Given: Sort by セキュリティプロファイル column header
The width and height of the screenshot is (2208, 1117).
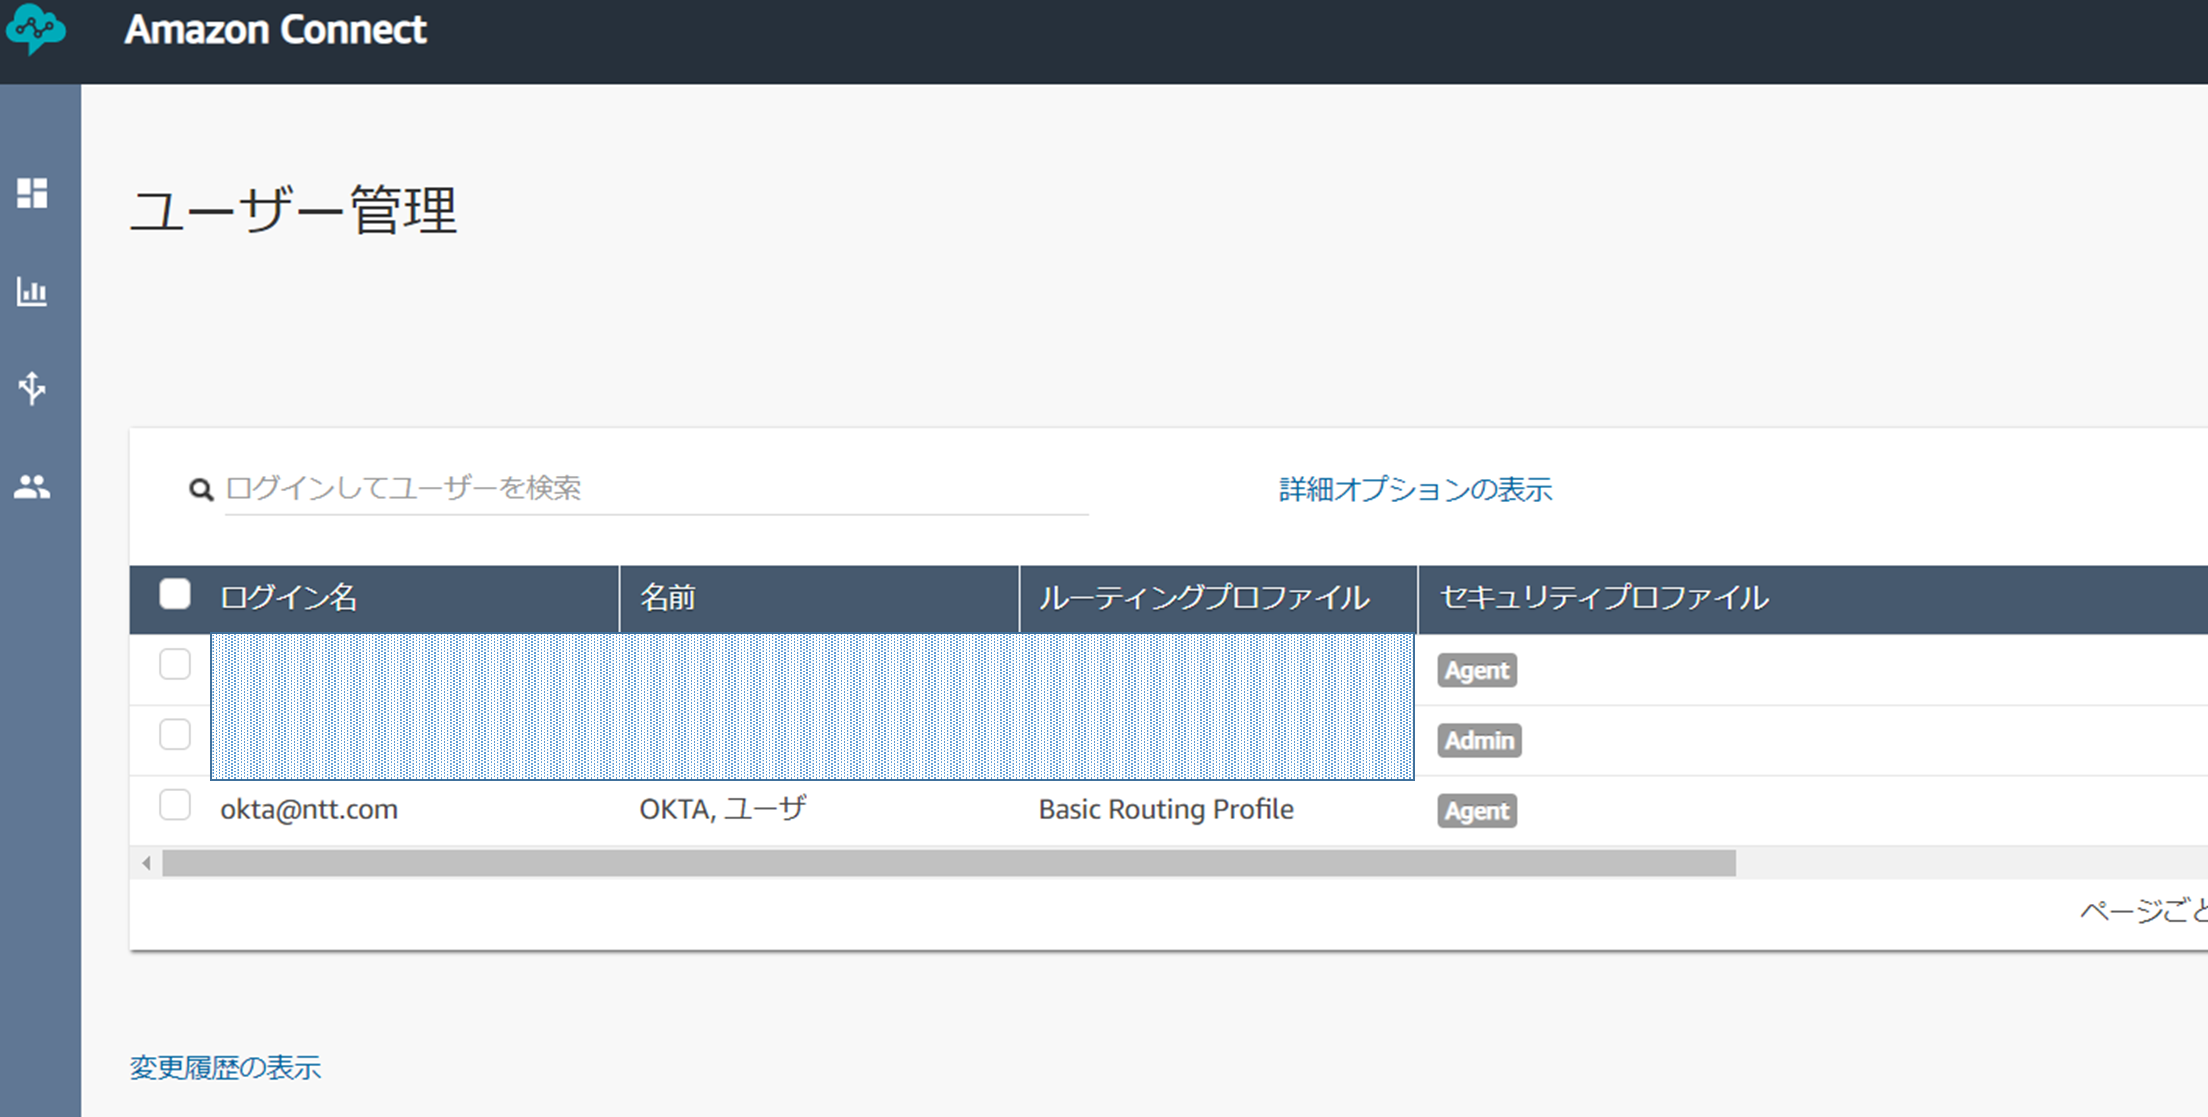Looking at the screenshot, I should 1604,598.
